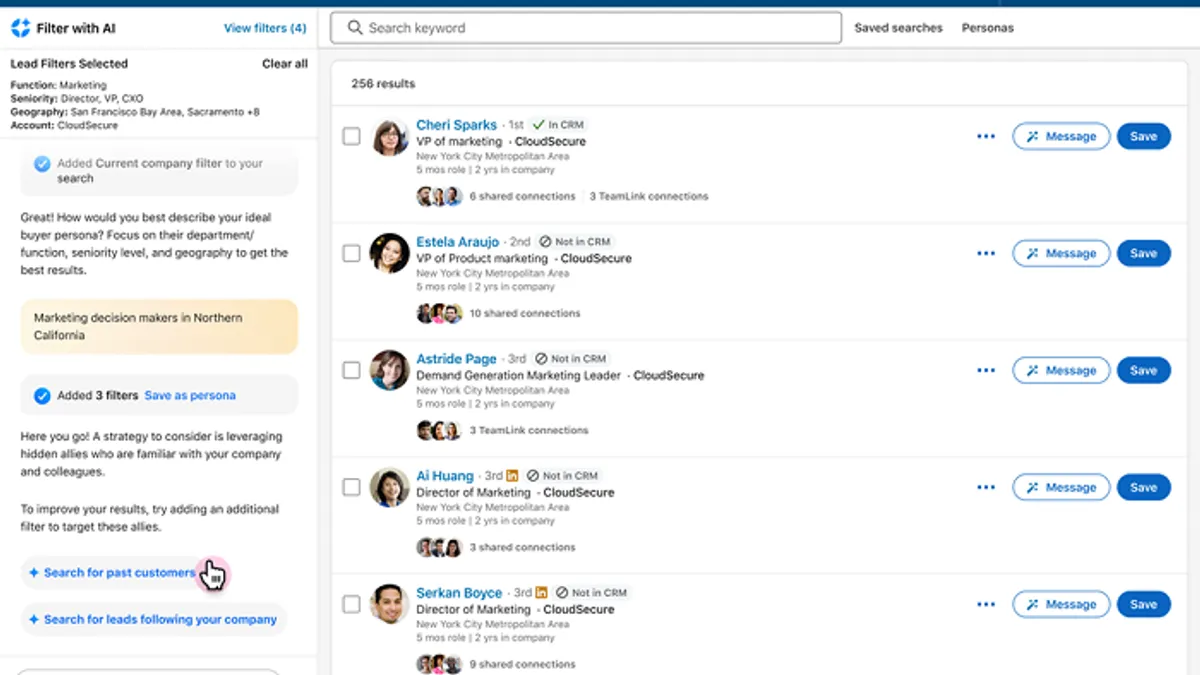Message Serkan Boyce
This screenshot has height=675, width=1200.
click(1061, 605)
